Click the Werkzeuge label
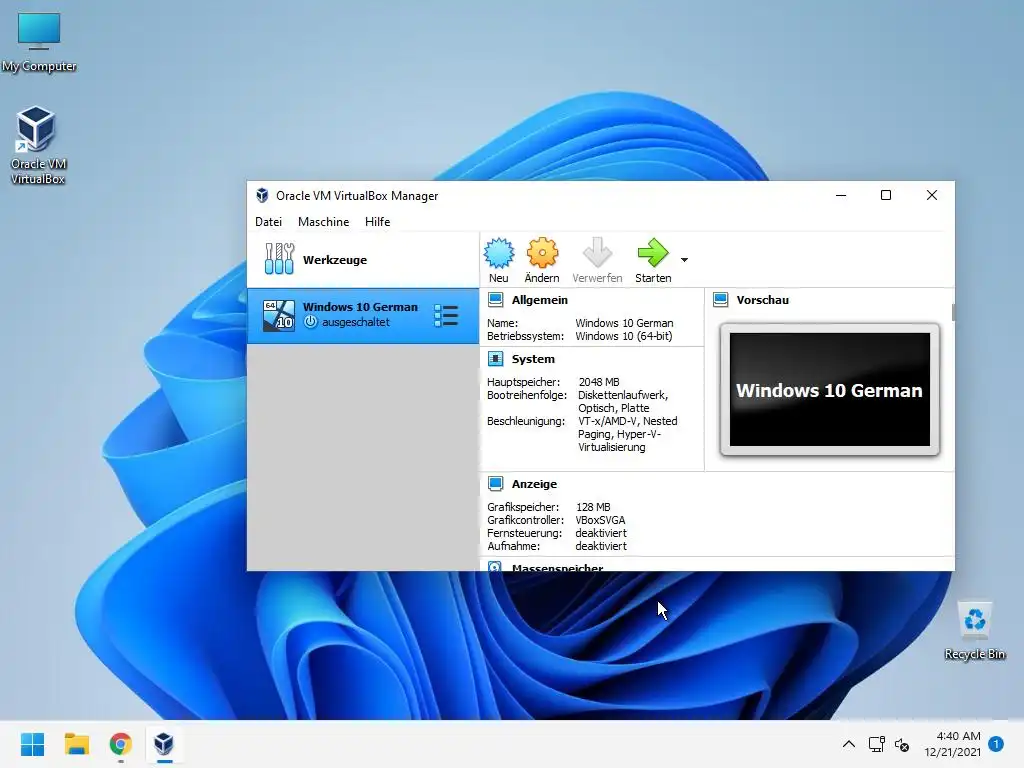 334,260
